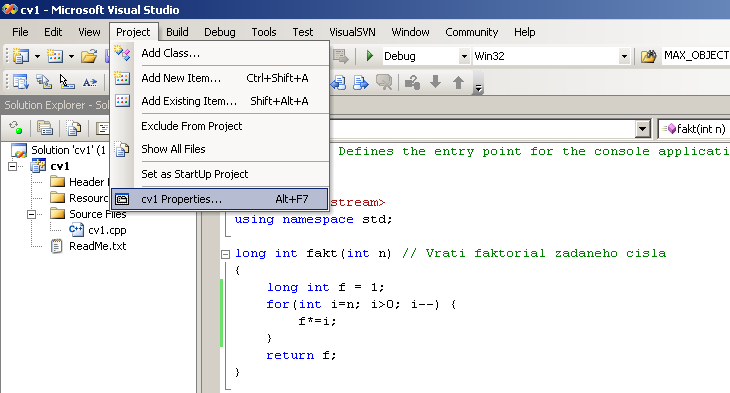The width and height of the screenshot is (730, 393).
Task: Collapse the Source Files folder
Action: 32,214
